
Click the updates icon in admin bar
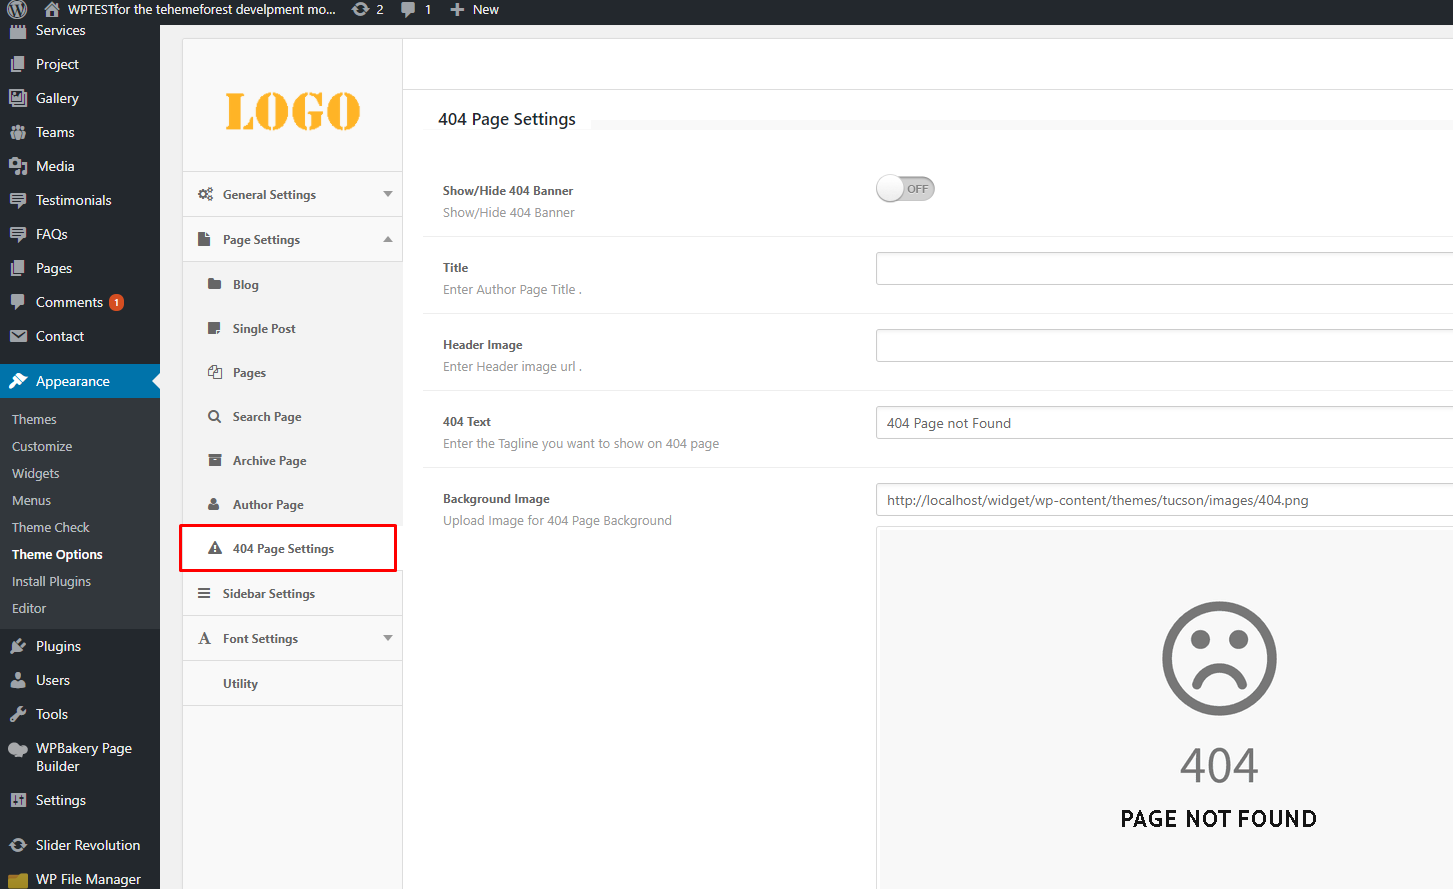click(x=361, y=10)
